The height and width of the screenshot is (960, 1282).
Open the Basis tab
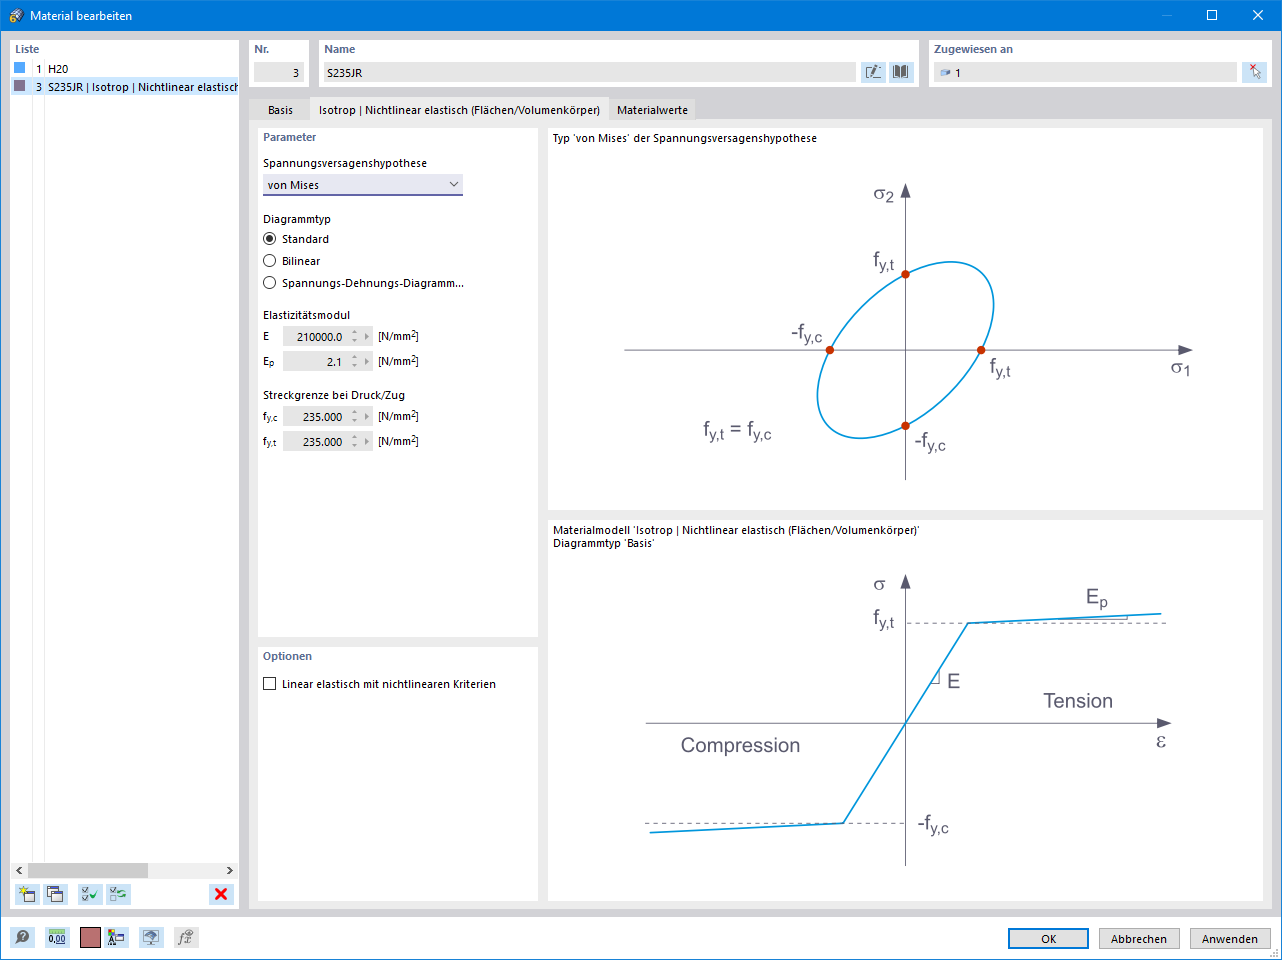pyautogui.click(x=279, y=110)
